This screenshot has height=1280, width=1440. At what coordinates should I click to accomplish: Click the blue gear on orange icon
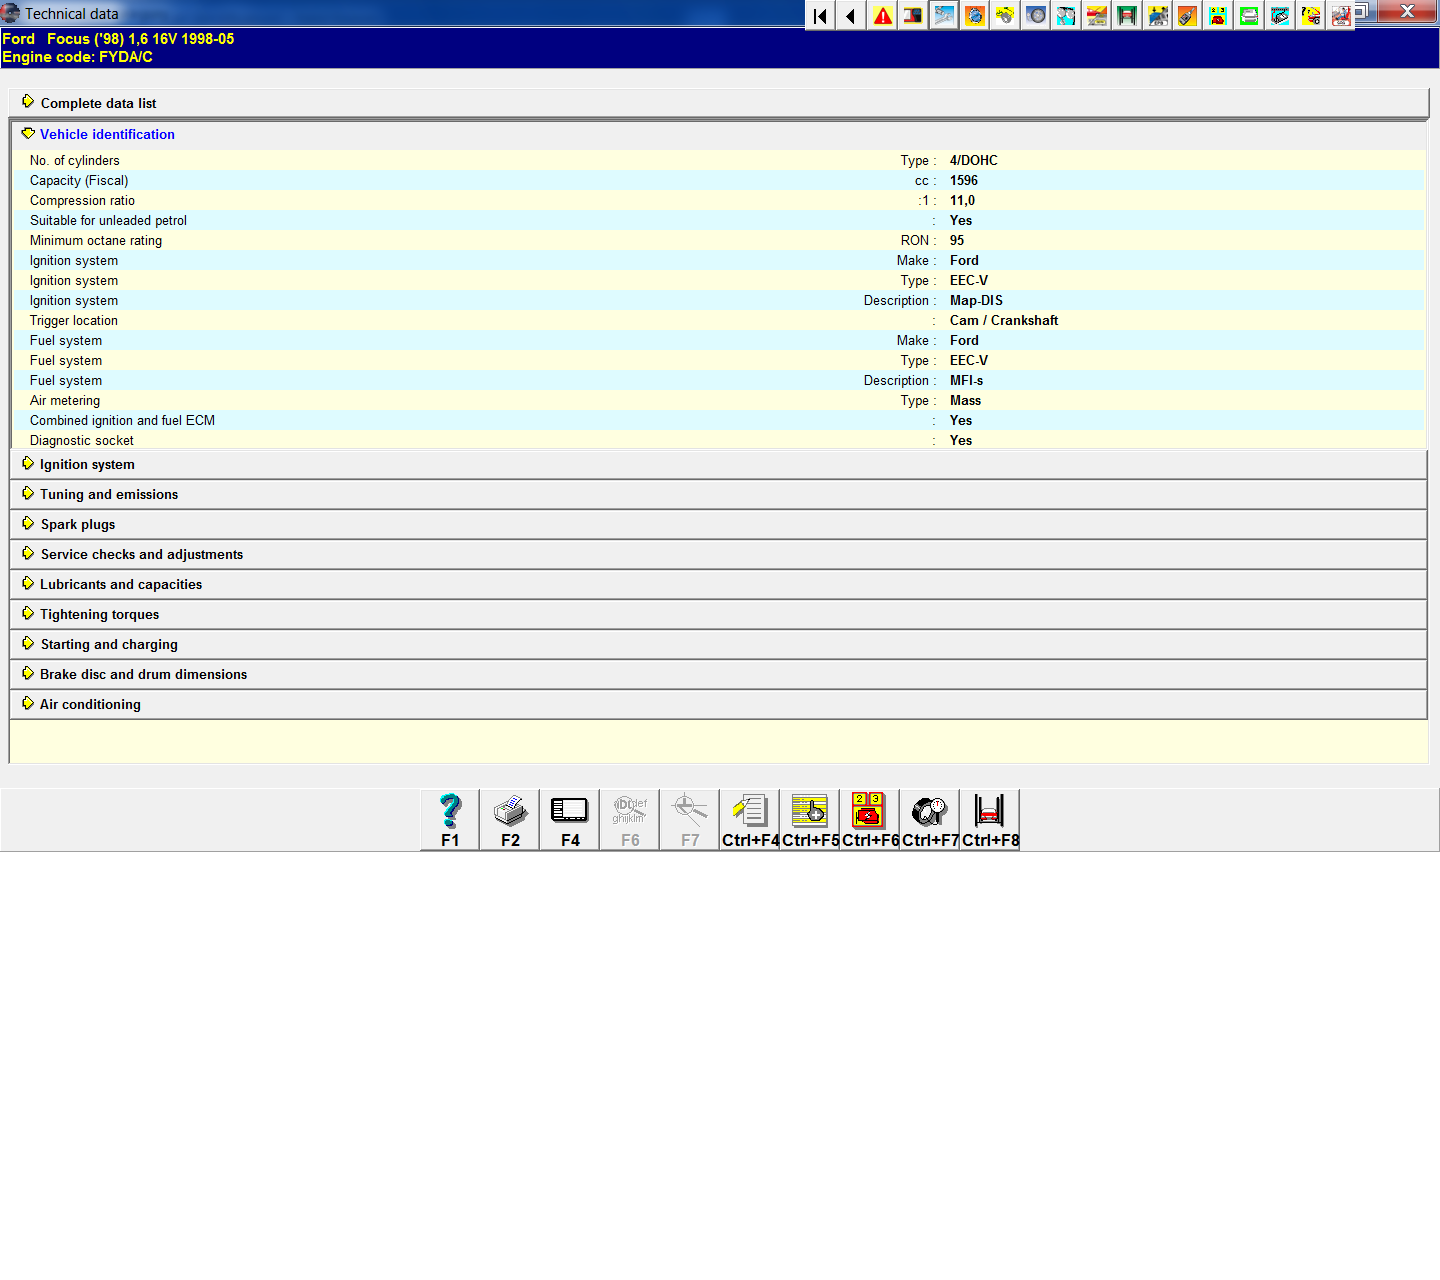click(974, 15)
